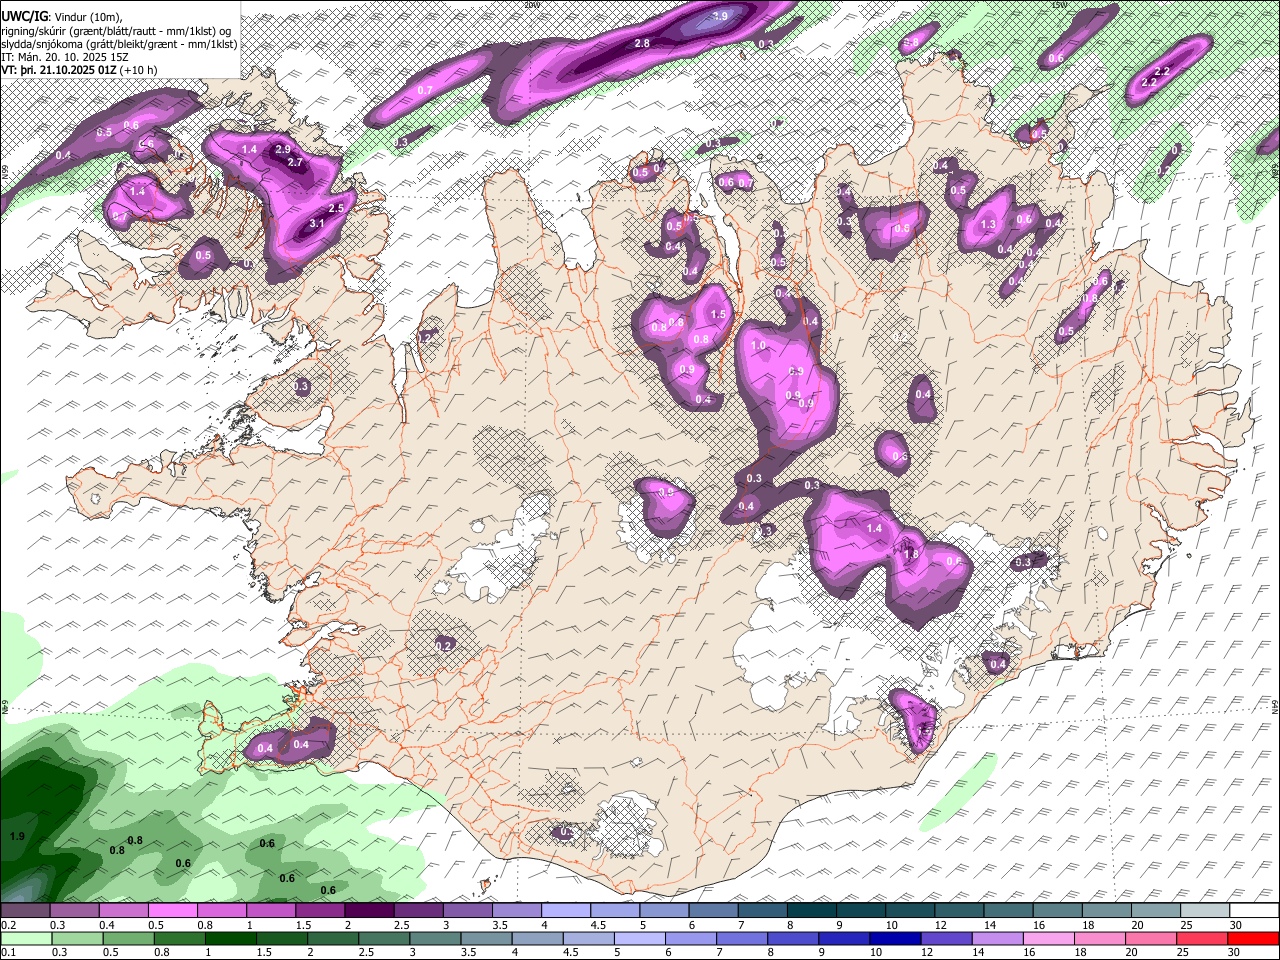Click the '0.2' value on the map in west Iceland

coord(444,645)
